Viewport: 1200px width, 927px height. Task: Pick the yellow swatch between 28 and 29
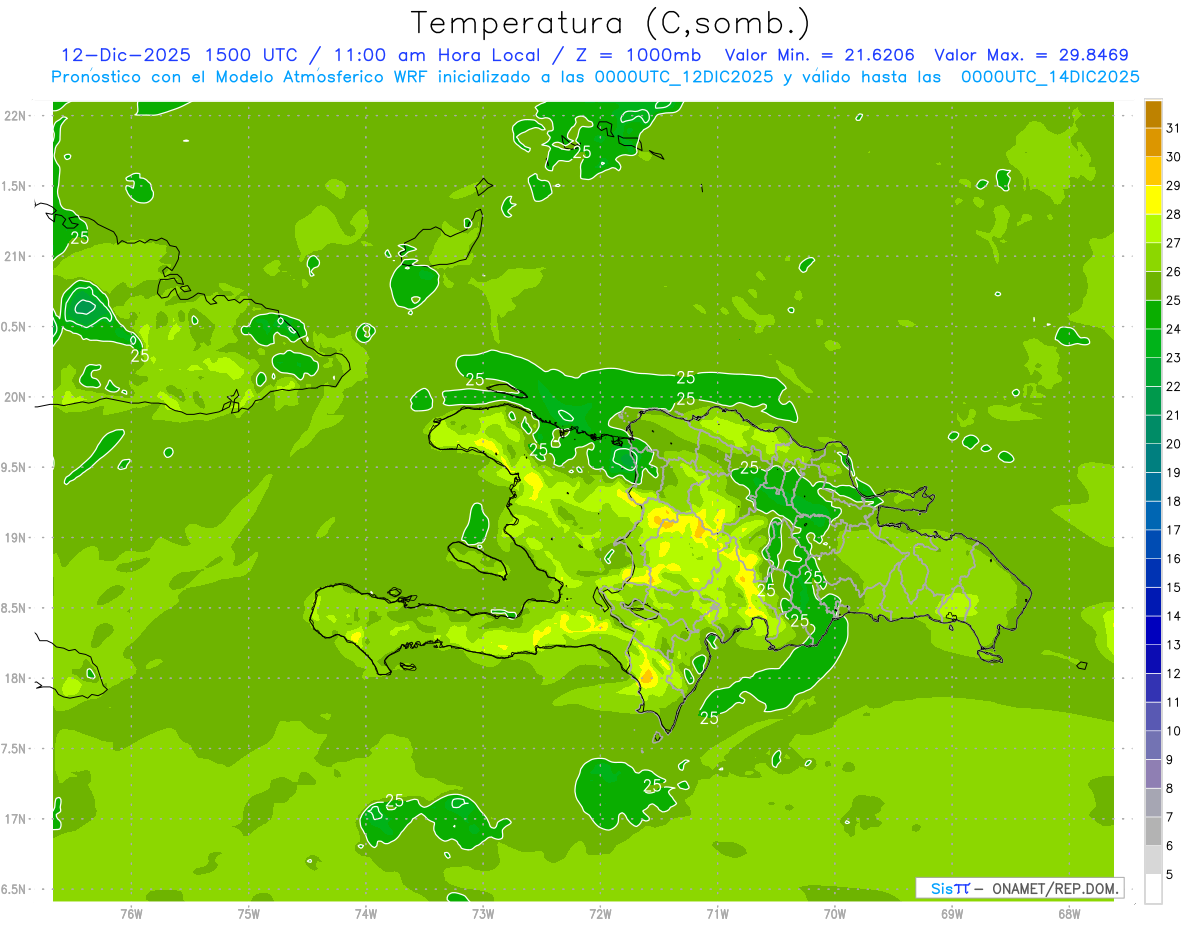1153,200
